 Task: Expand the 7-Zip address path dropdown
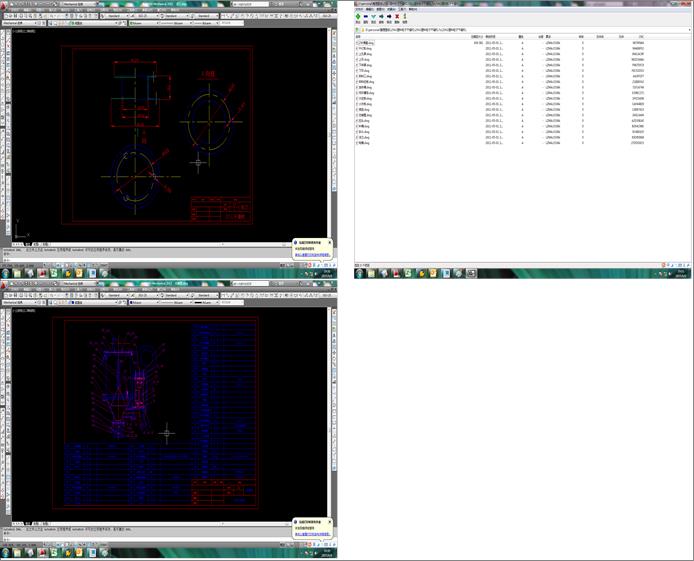(x=689, y=31)
